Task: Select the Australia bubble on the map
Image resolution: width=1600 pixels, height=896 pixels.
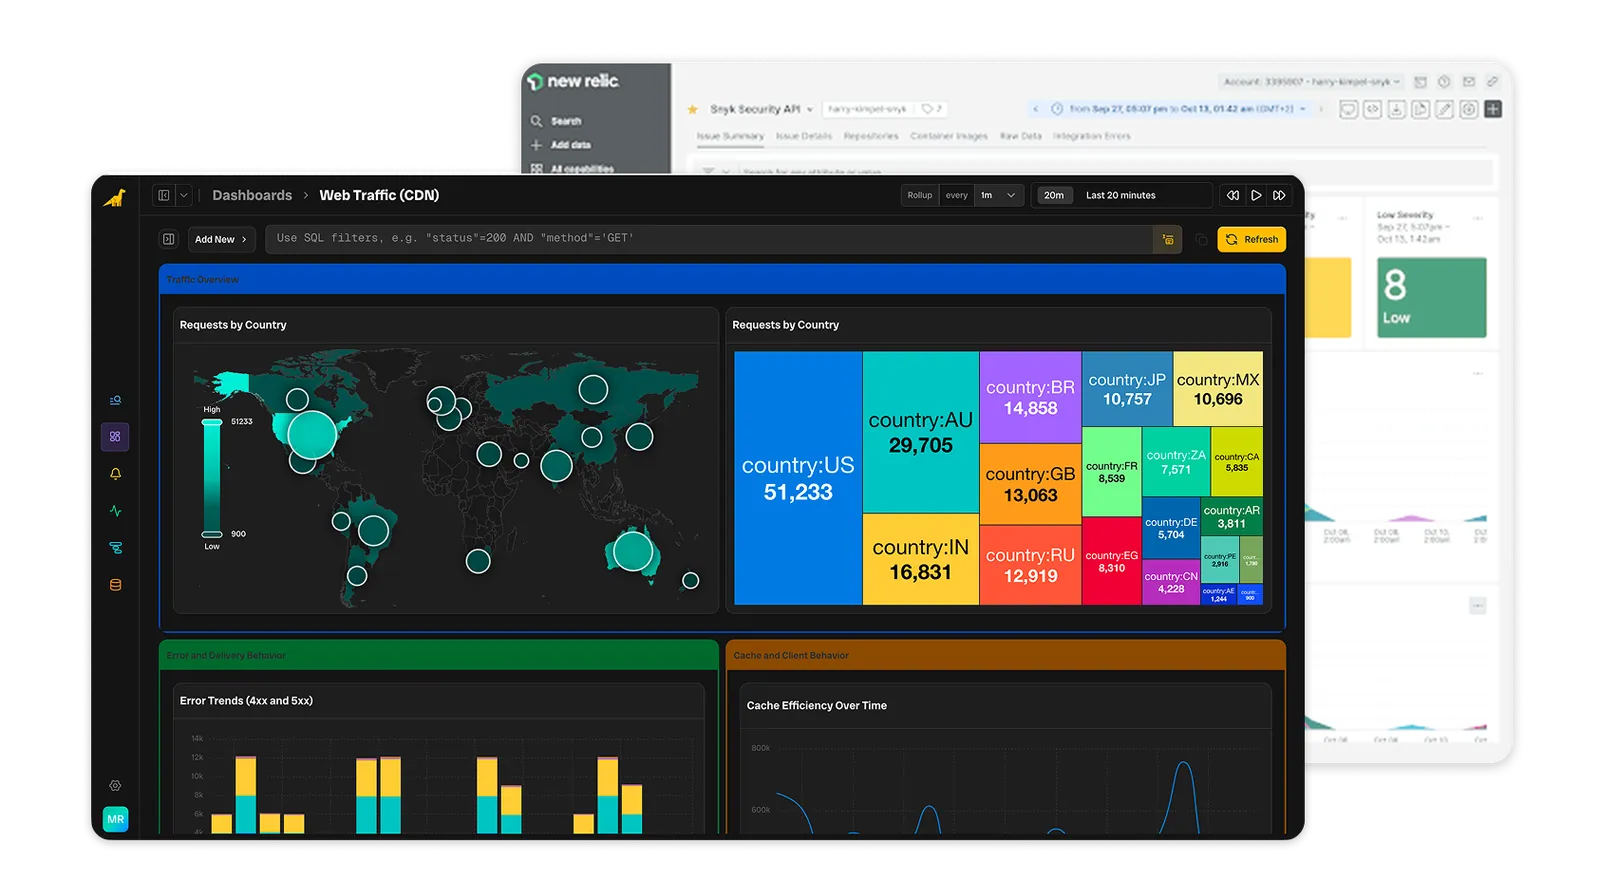Action: [x=633, y=551]
